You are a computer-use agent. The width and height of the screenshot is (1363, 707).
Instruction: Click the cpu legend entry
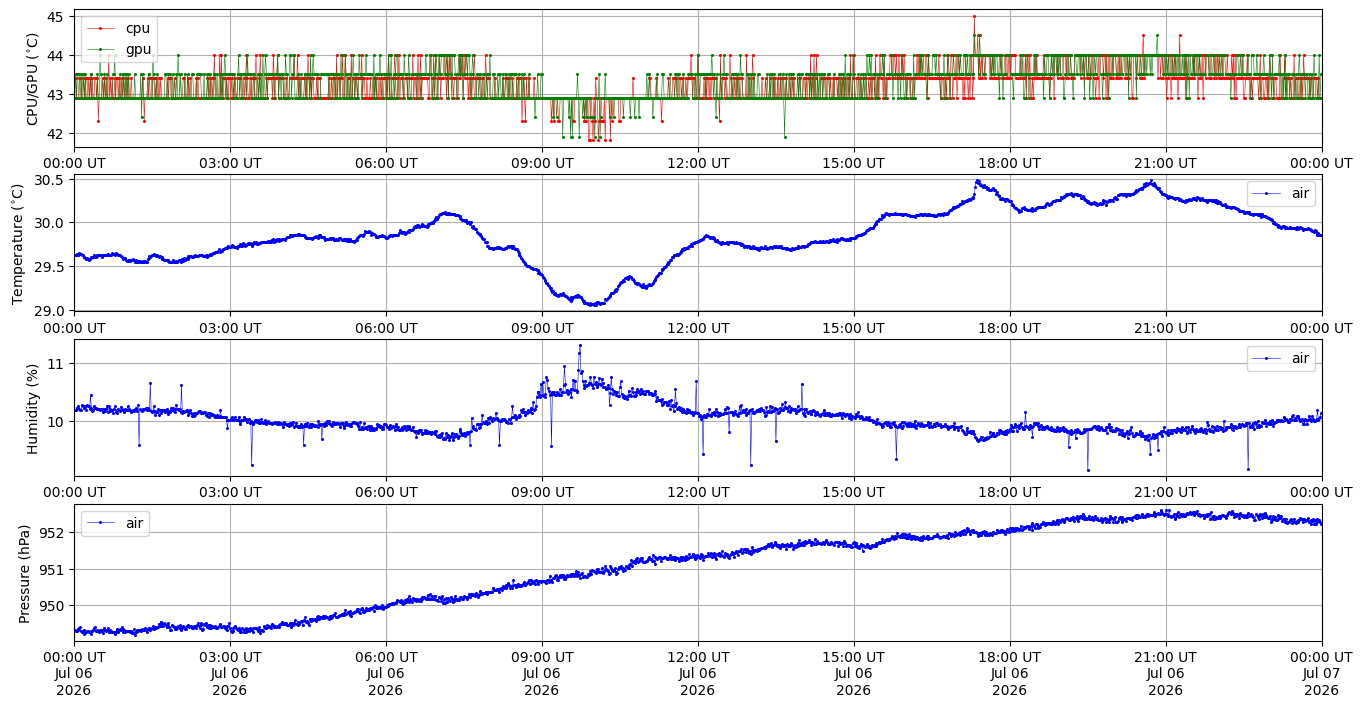tap(118, 29)
